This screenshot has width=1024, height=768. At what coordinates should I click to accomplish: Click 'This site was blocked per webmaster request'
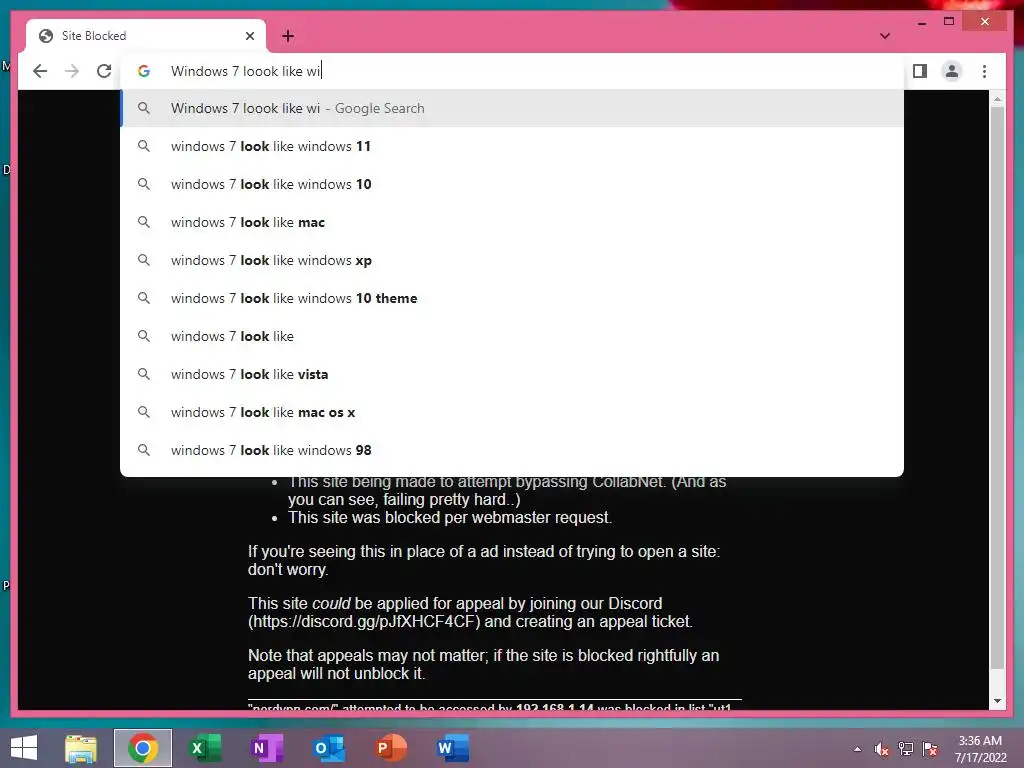(x=450, y=517)
